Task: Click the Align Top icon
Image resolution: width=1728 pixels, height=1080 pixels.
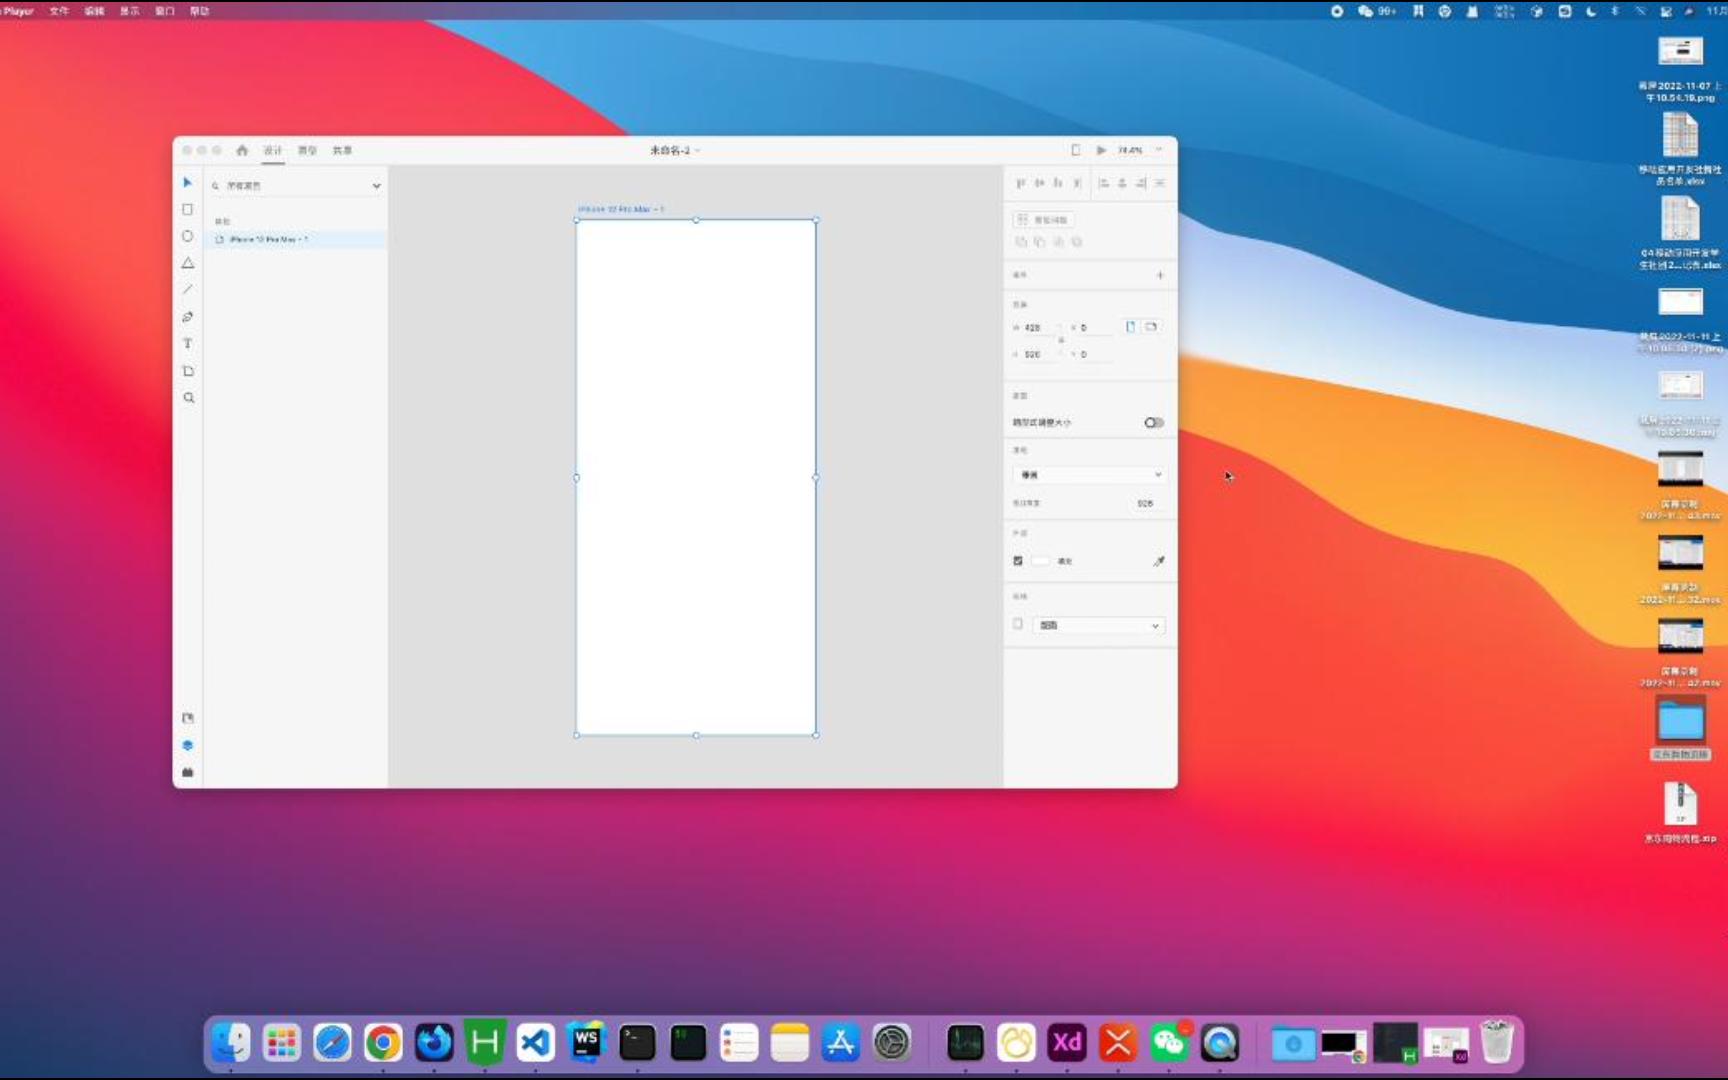Action: (x=1020, y=183)
